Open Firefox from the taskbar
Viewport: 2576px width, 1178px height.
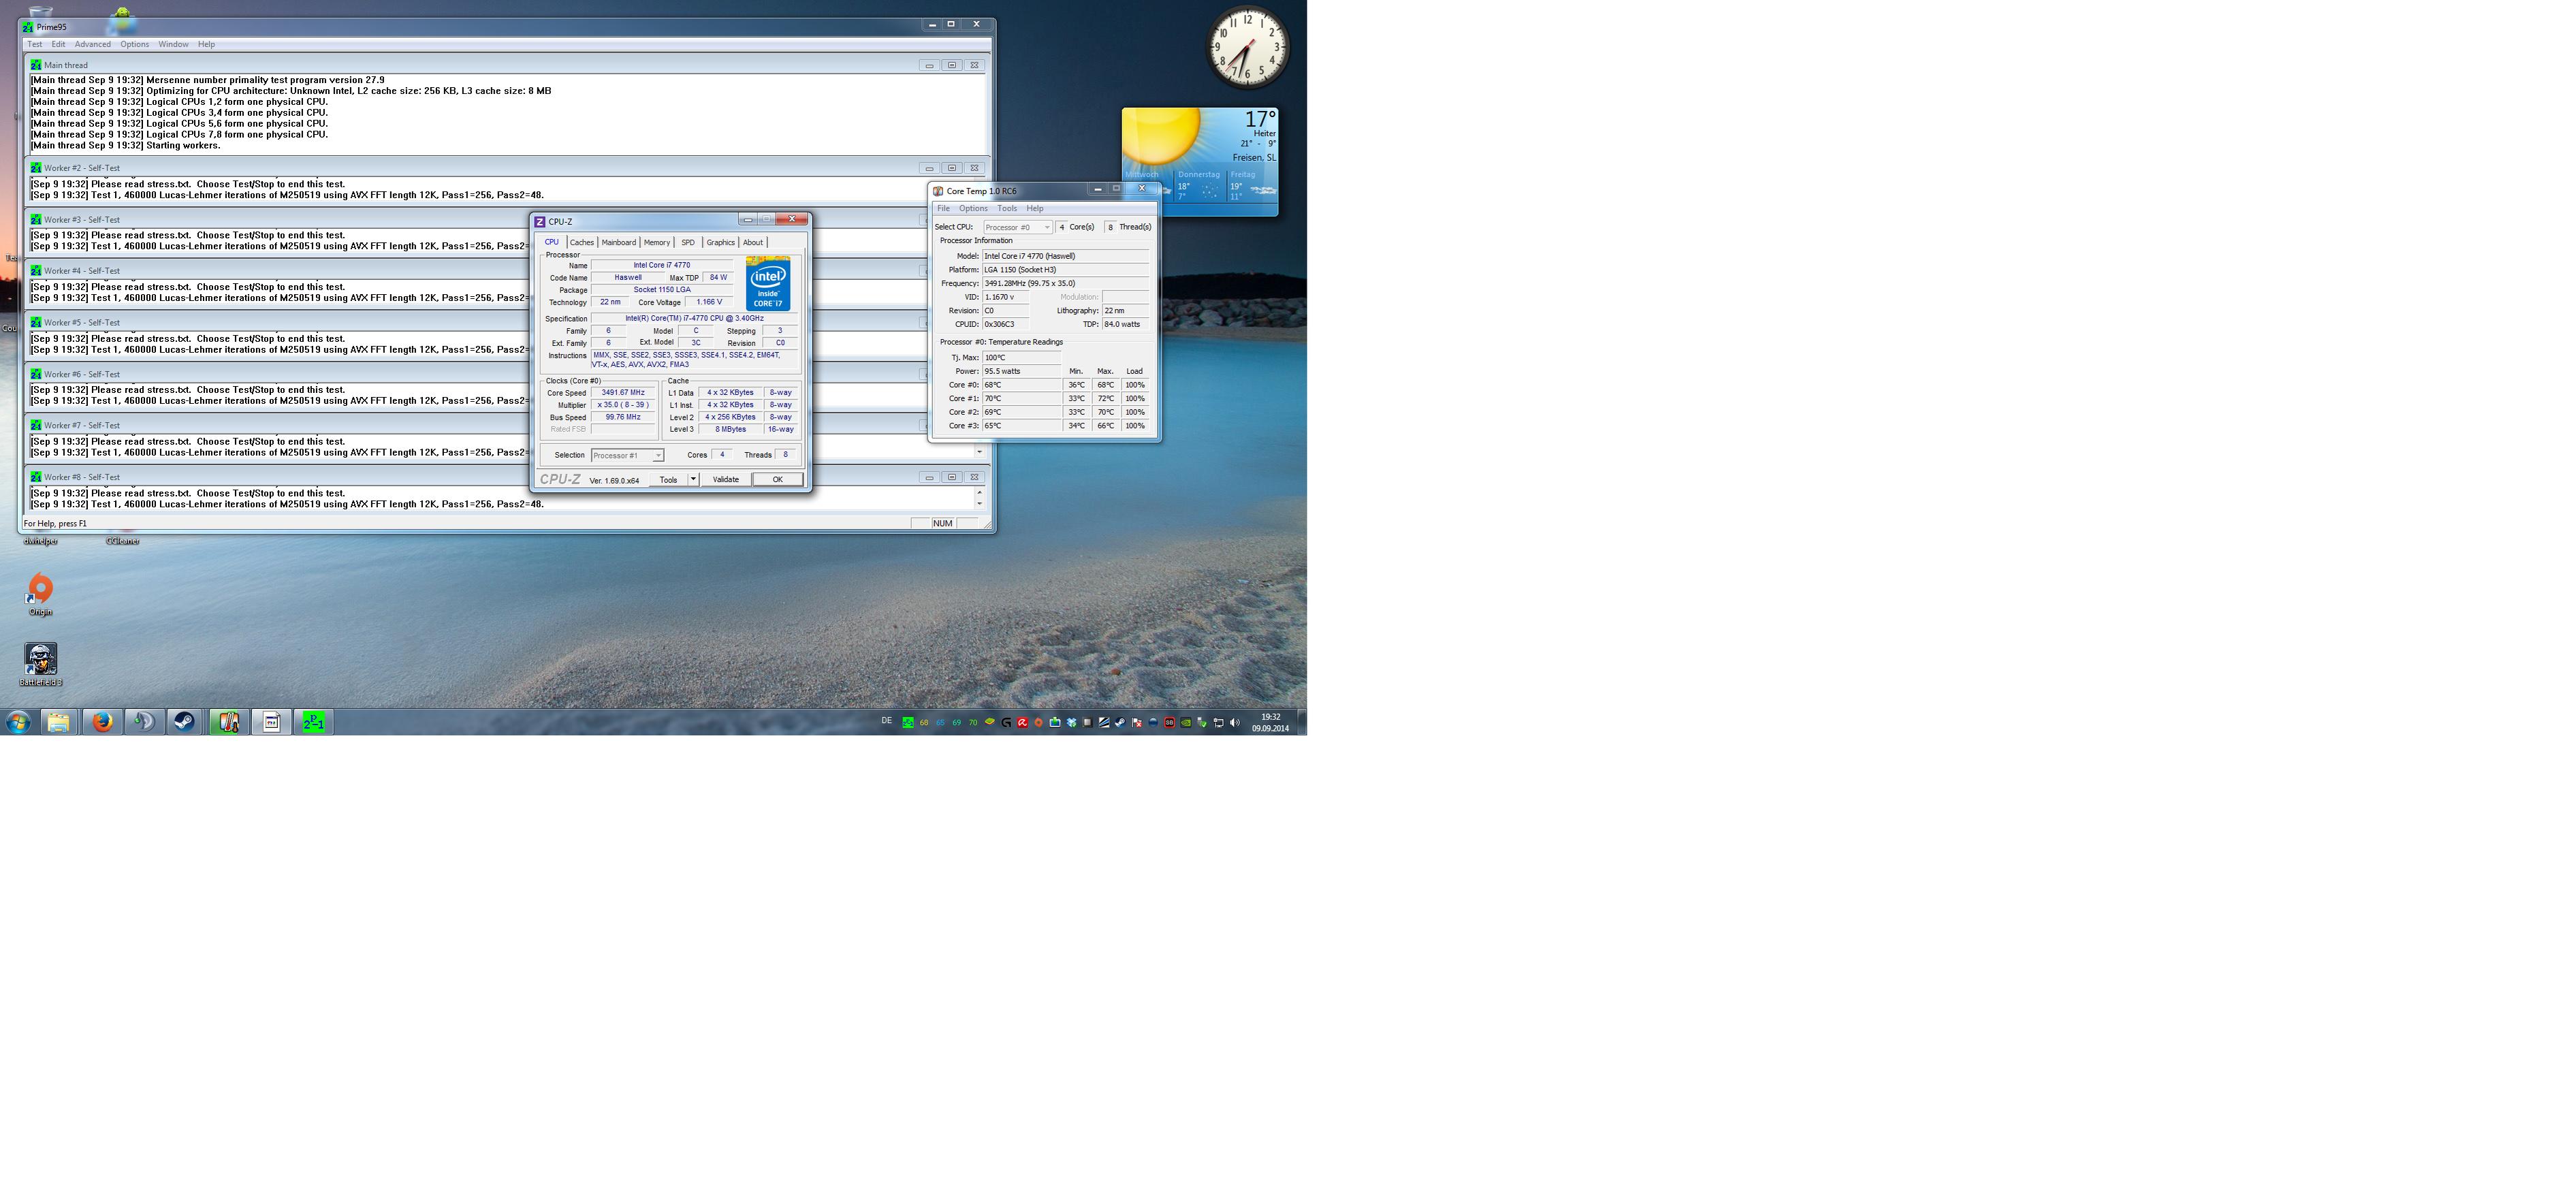tap(102, 722)
